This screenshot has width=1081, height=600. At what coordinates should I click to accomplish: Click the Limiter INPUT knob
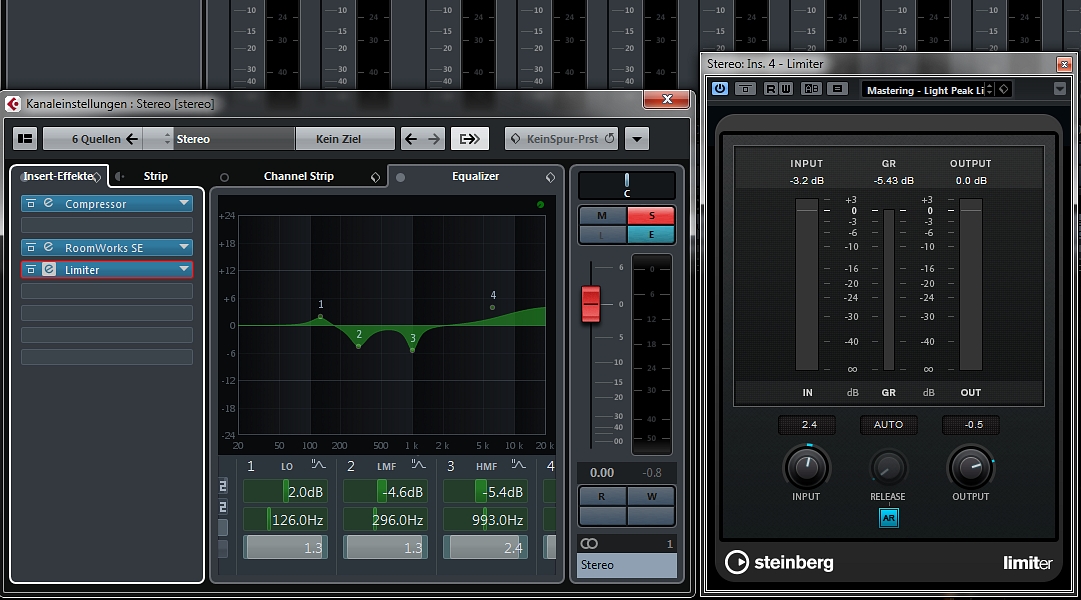(x=806, y=468)
